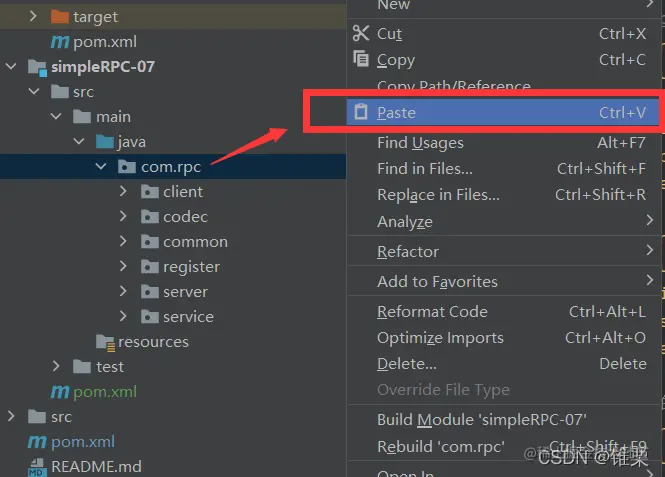Click the com.rpc package icon

tap(127, 167)
